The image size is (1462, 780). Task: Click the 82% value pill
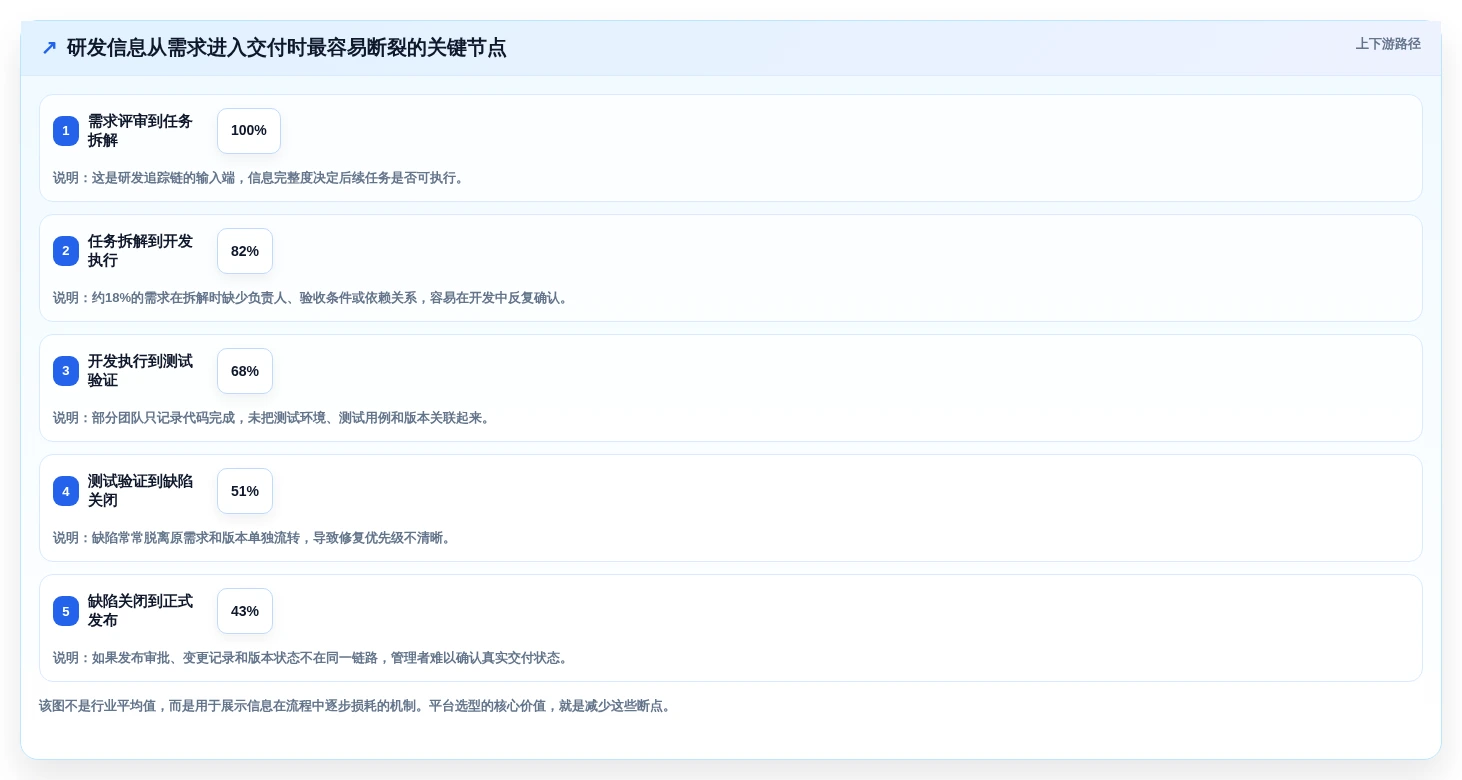(245, 251)
